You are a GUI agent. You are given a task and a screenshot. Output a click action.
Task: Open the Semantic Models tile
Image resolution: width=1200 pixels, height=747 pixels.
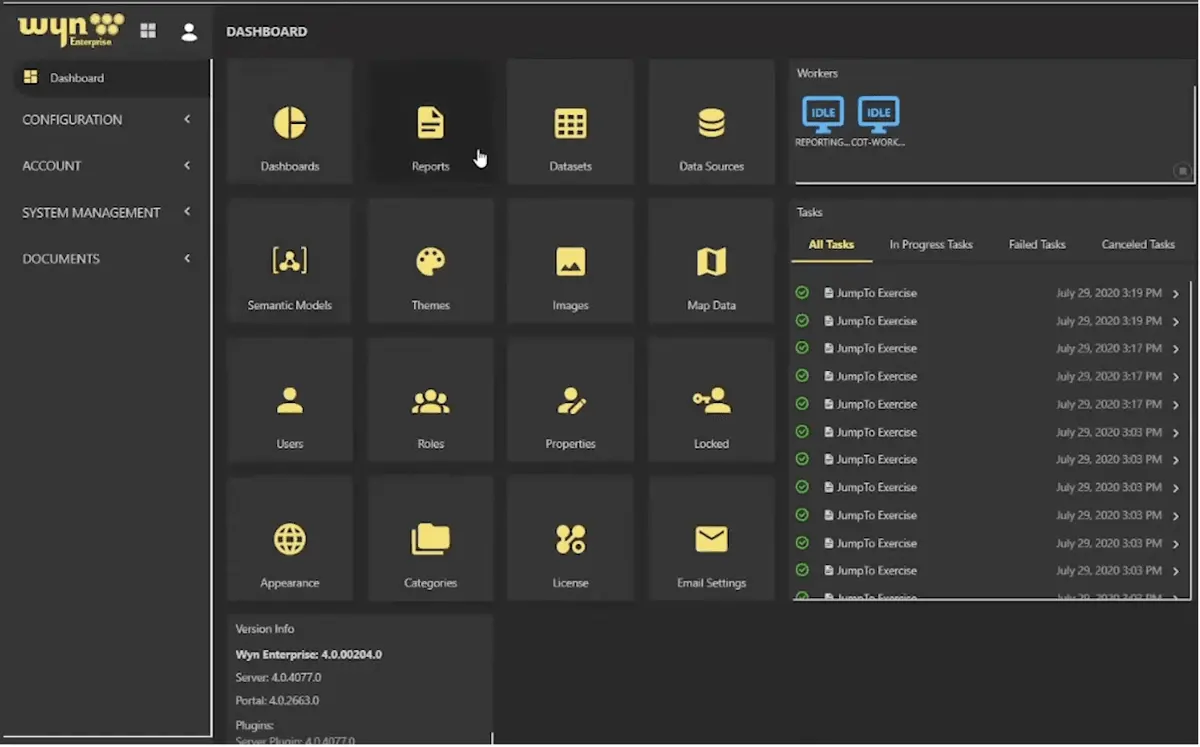(290, 261)
